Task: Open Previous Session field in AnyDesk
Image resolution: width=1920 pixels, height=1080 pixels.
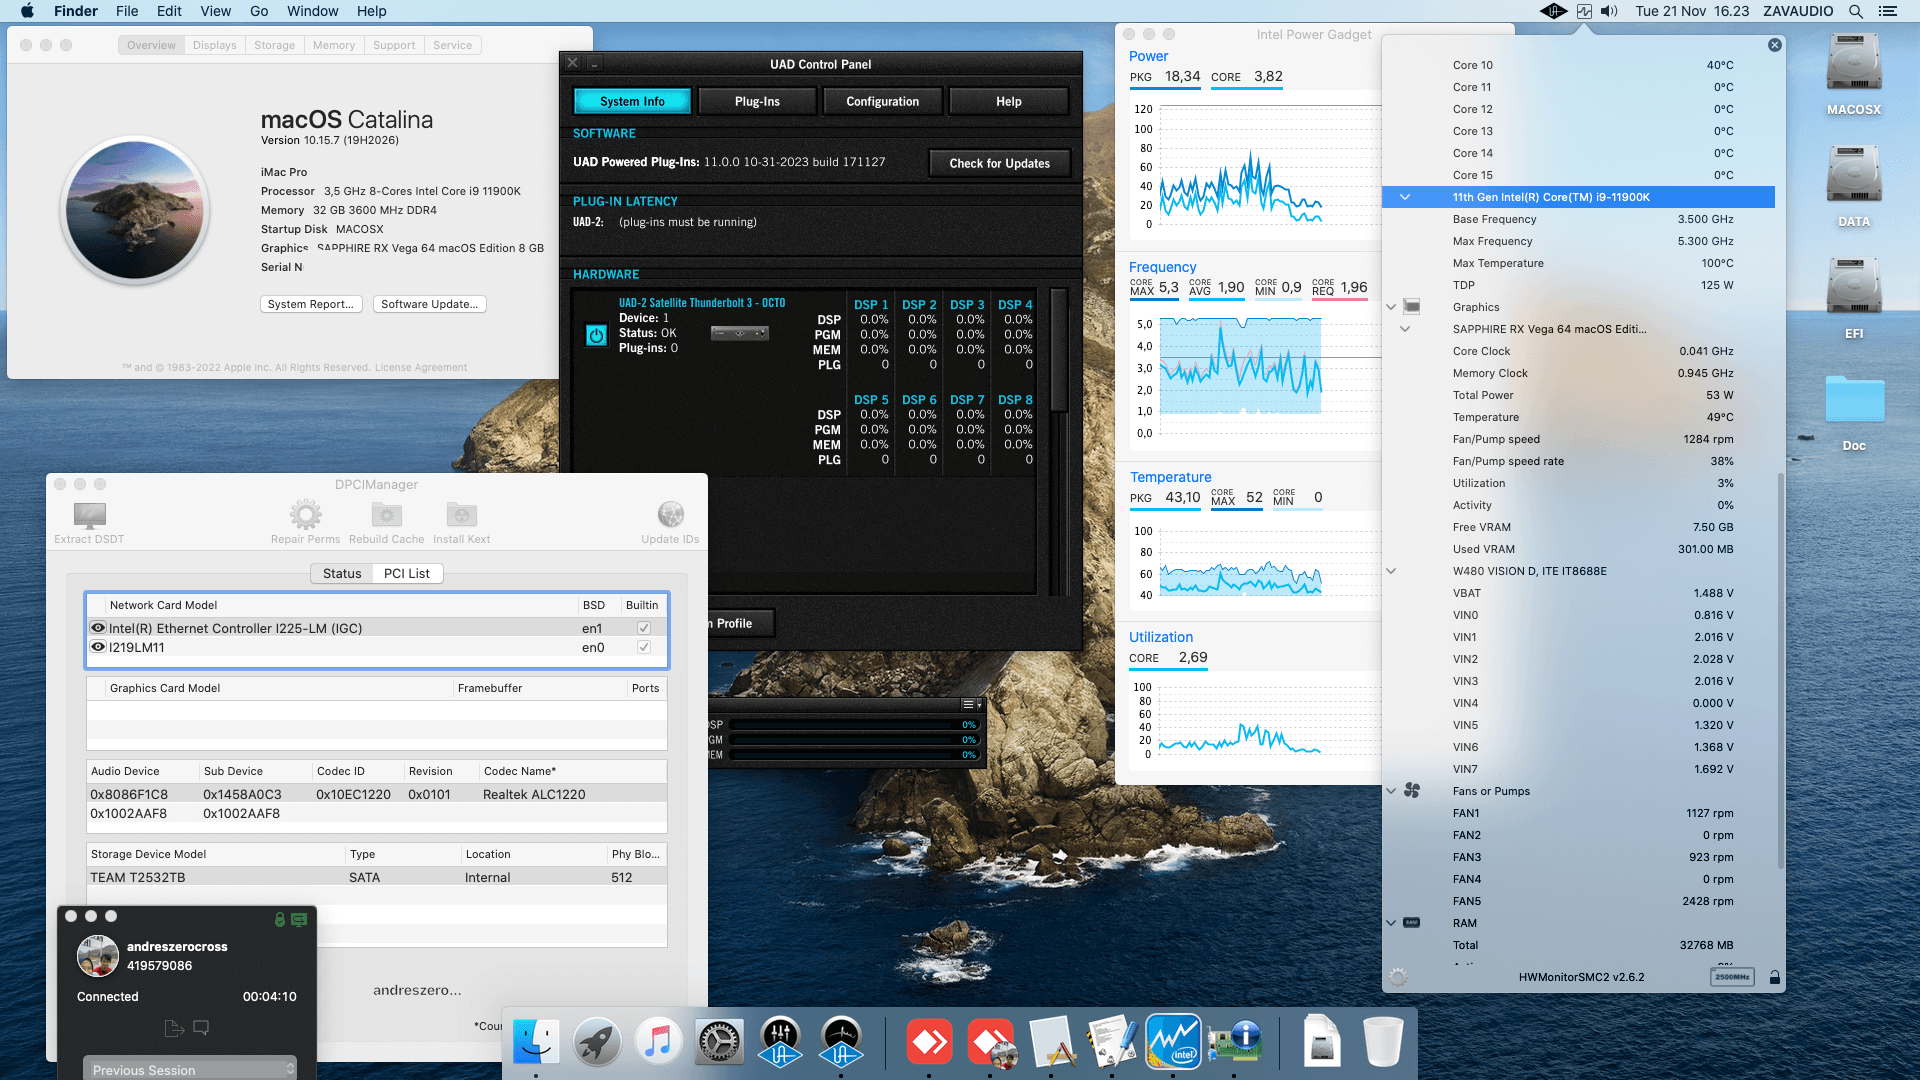Action: coord(189,1068)
